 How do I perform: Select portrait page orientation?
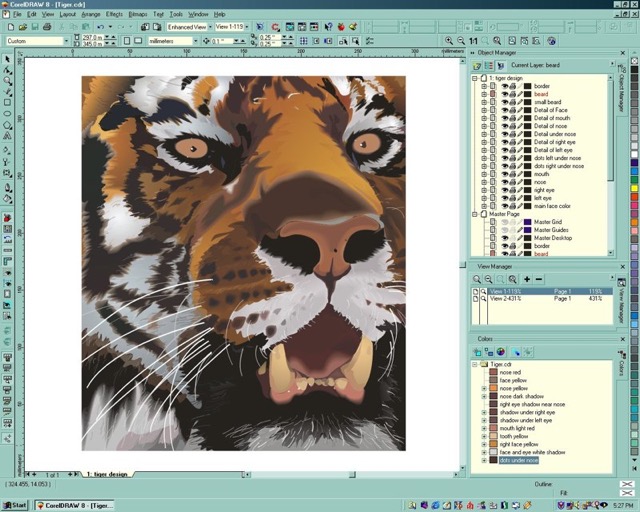pos(127,41)
